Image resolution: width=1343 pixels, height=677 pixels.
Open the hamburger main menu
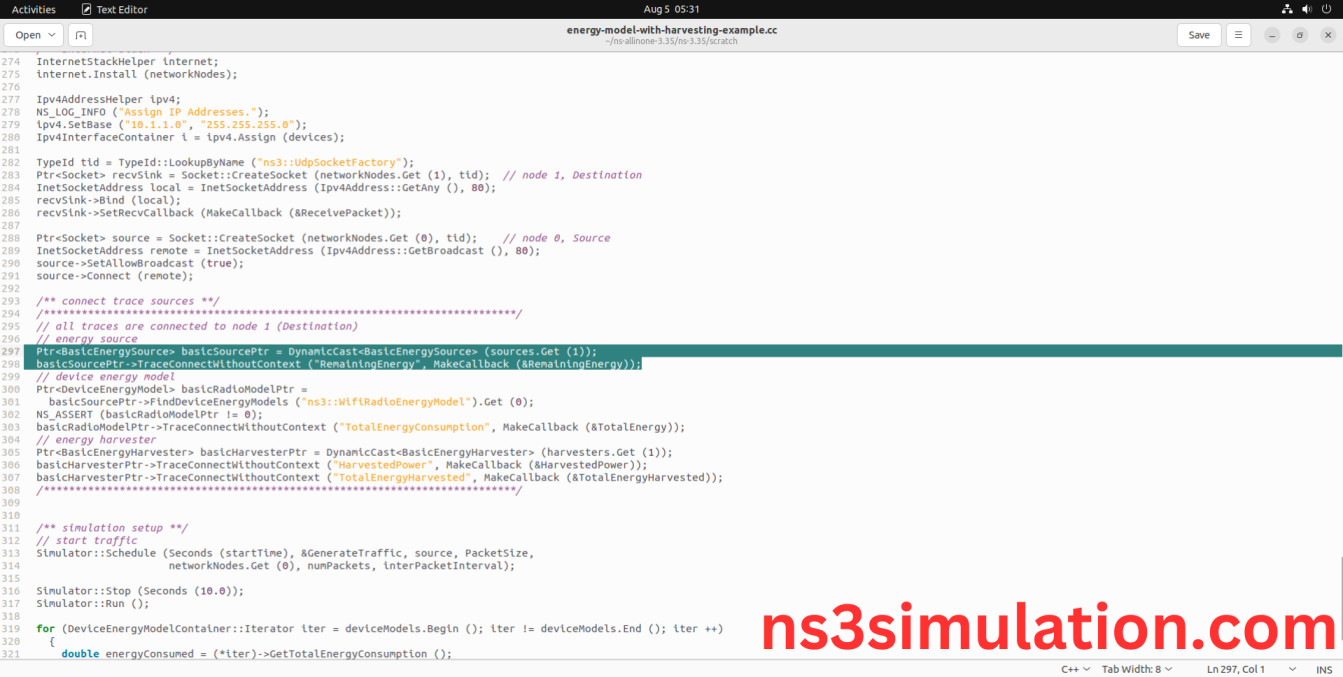[1238, 34]
